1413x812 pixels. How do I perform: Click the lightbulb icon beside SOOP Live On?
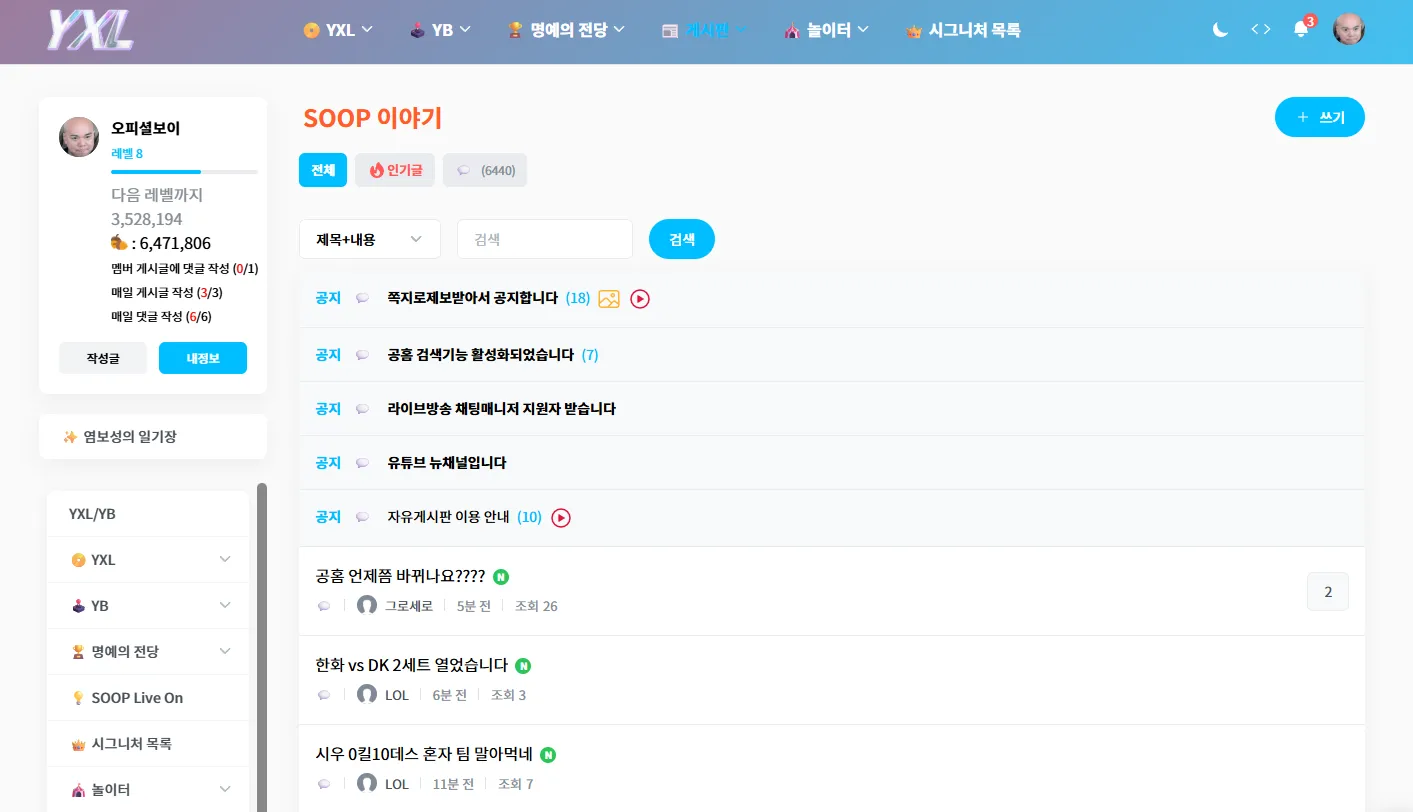tap(78, 698)
